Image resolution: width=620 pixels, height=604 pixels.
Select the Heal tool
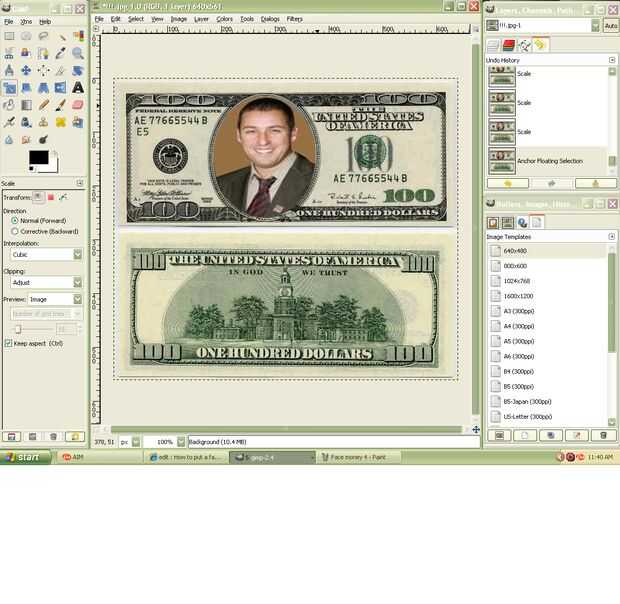(60, 122)
